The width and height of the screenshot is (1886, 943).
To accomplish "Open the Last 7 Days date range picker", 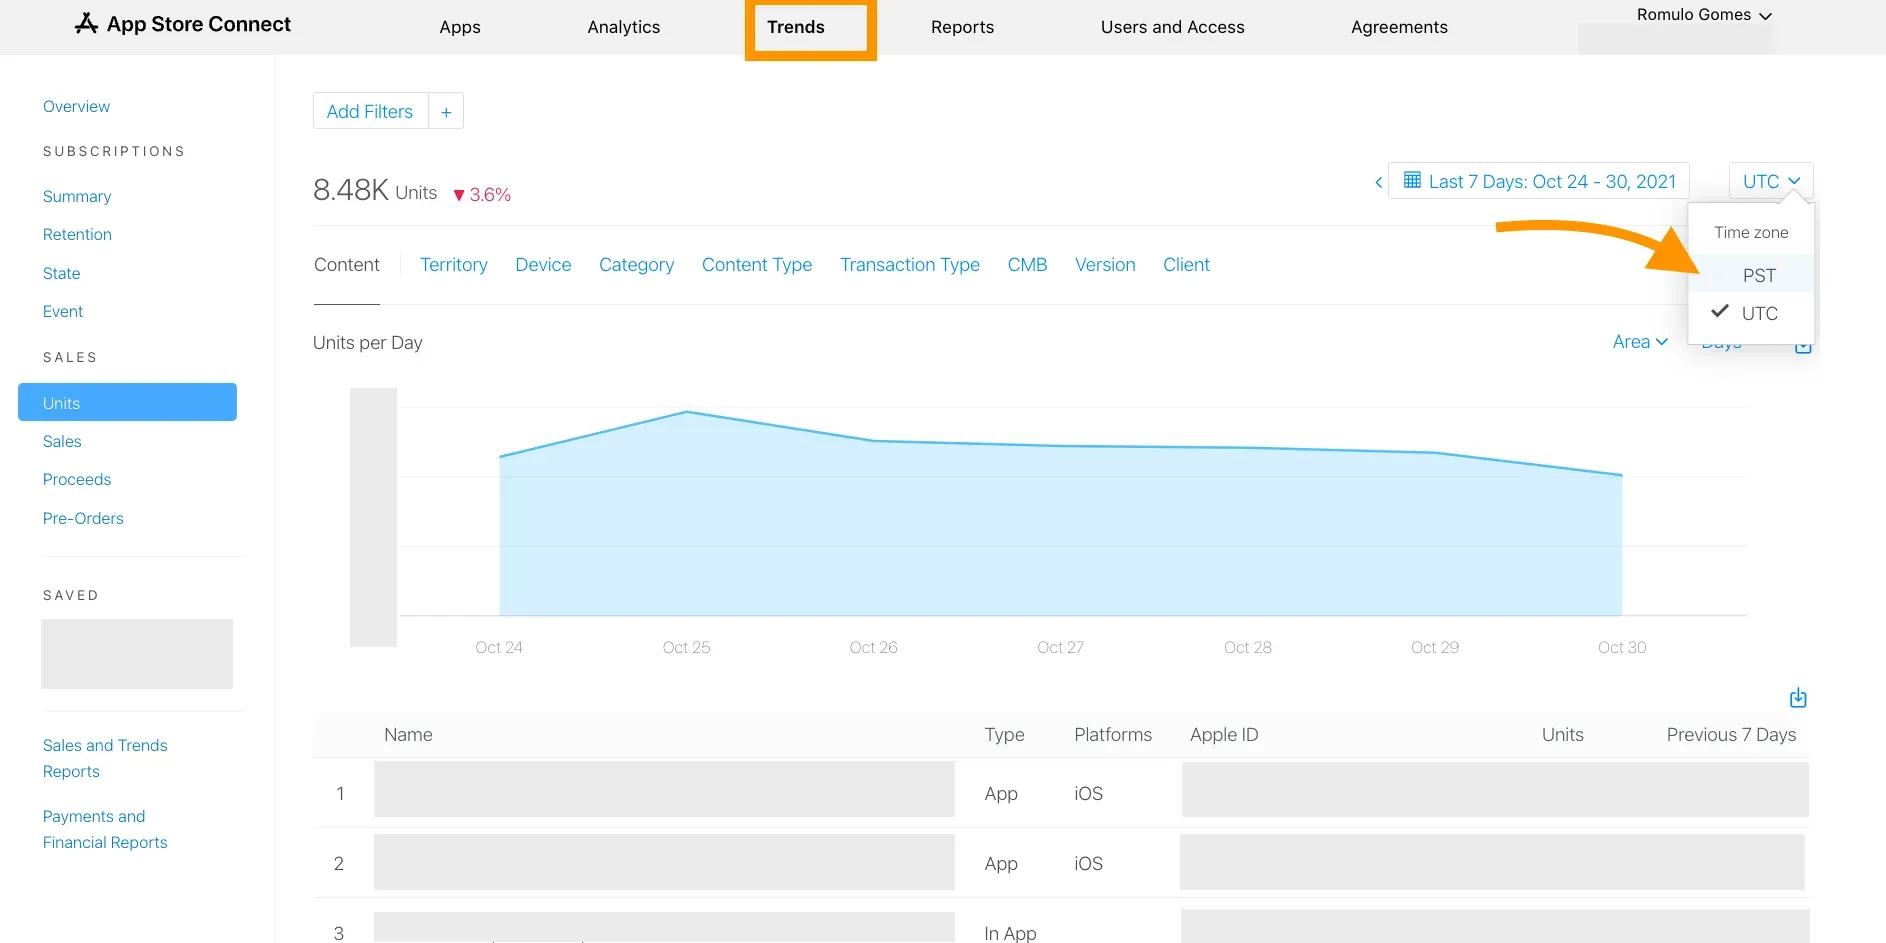I will [1539, 181].
